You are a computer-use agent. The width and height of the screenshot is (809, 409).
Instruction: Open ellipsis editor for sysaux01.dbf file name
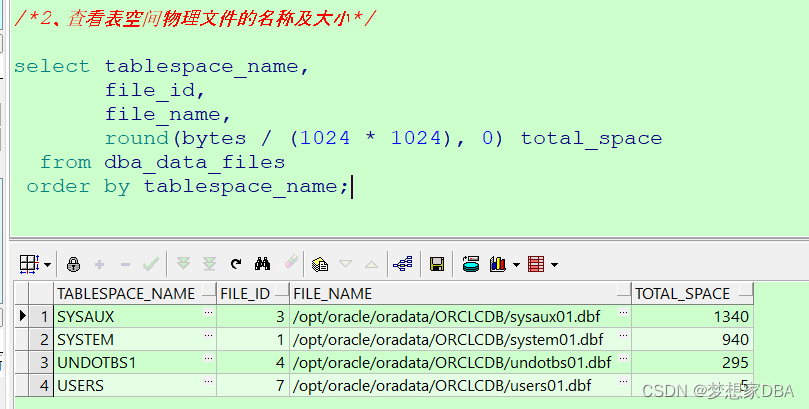(x=623, y=312)
